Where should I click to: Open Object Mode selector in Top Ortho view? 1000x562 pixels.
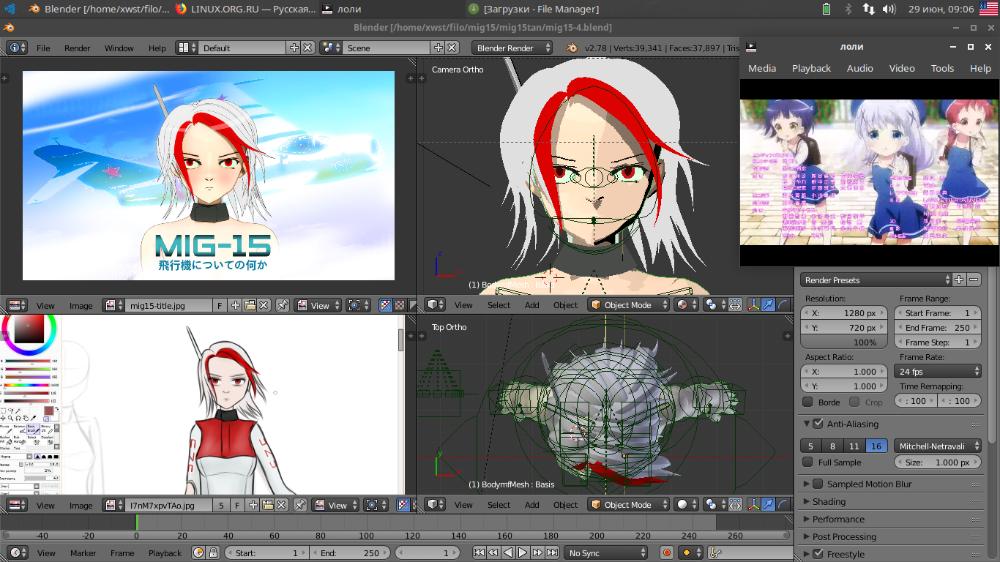click(629, 505)
